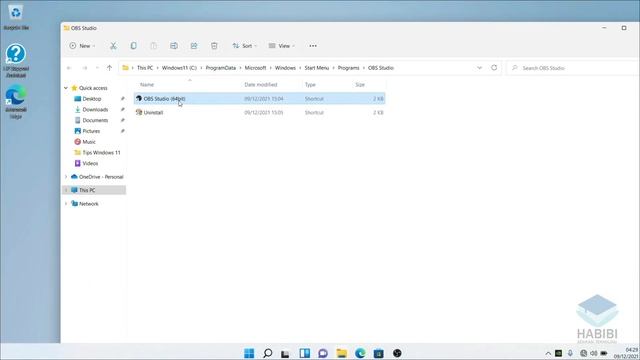Screen dimensions: 640x360
Task: Open the See more (three dots) menu
Action: coord(313,46)
